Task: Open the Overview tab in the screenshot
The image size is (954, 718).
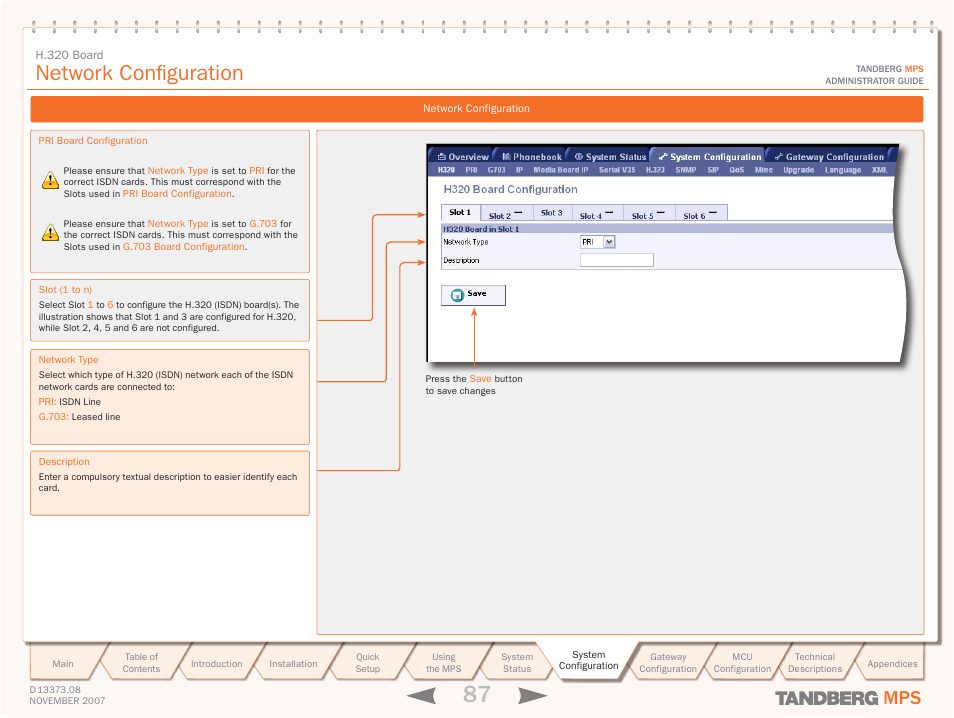Action: [x=462, y=157]
